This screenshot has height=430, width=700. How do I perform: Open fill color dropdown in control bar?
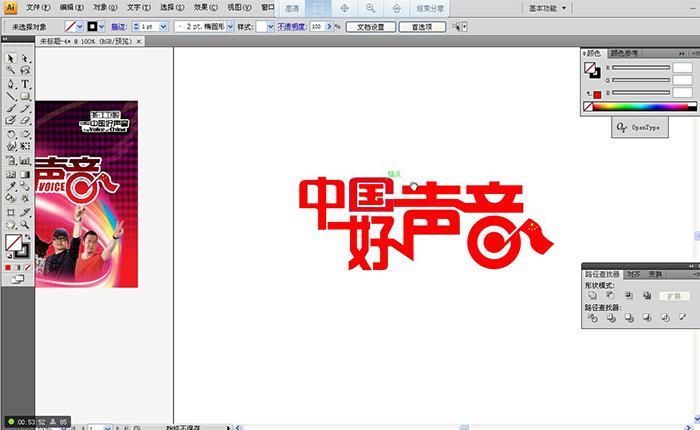coord(80,27)
